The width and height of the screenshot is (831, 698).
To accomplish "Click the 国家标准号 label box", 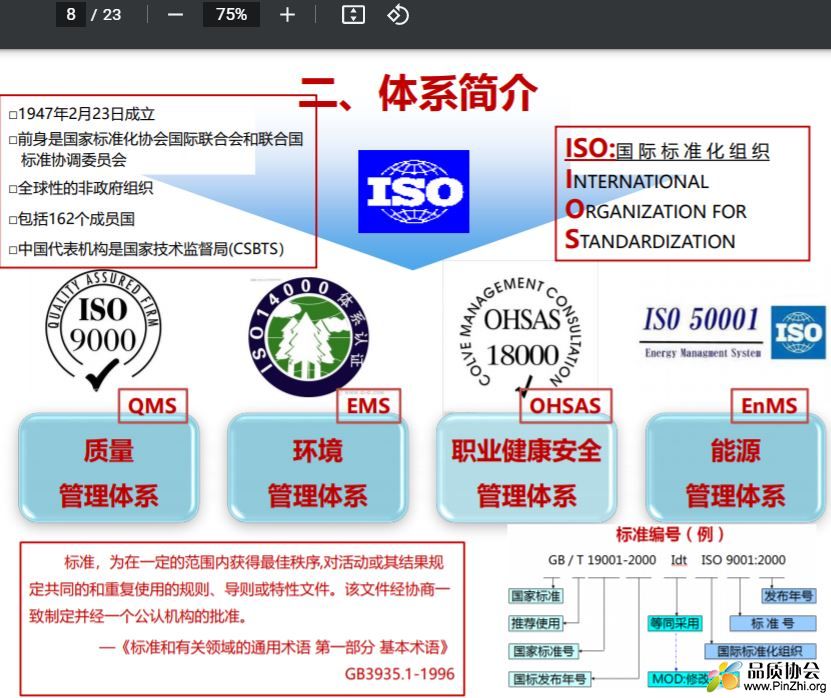I will pyautogui.click(x=543, y=651).
